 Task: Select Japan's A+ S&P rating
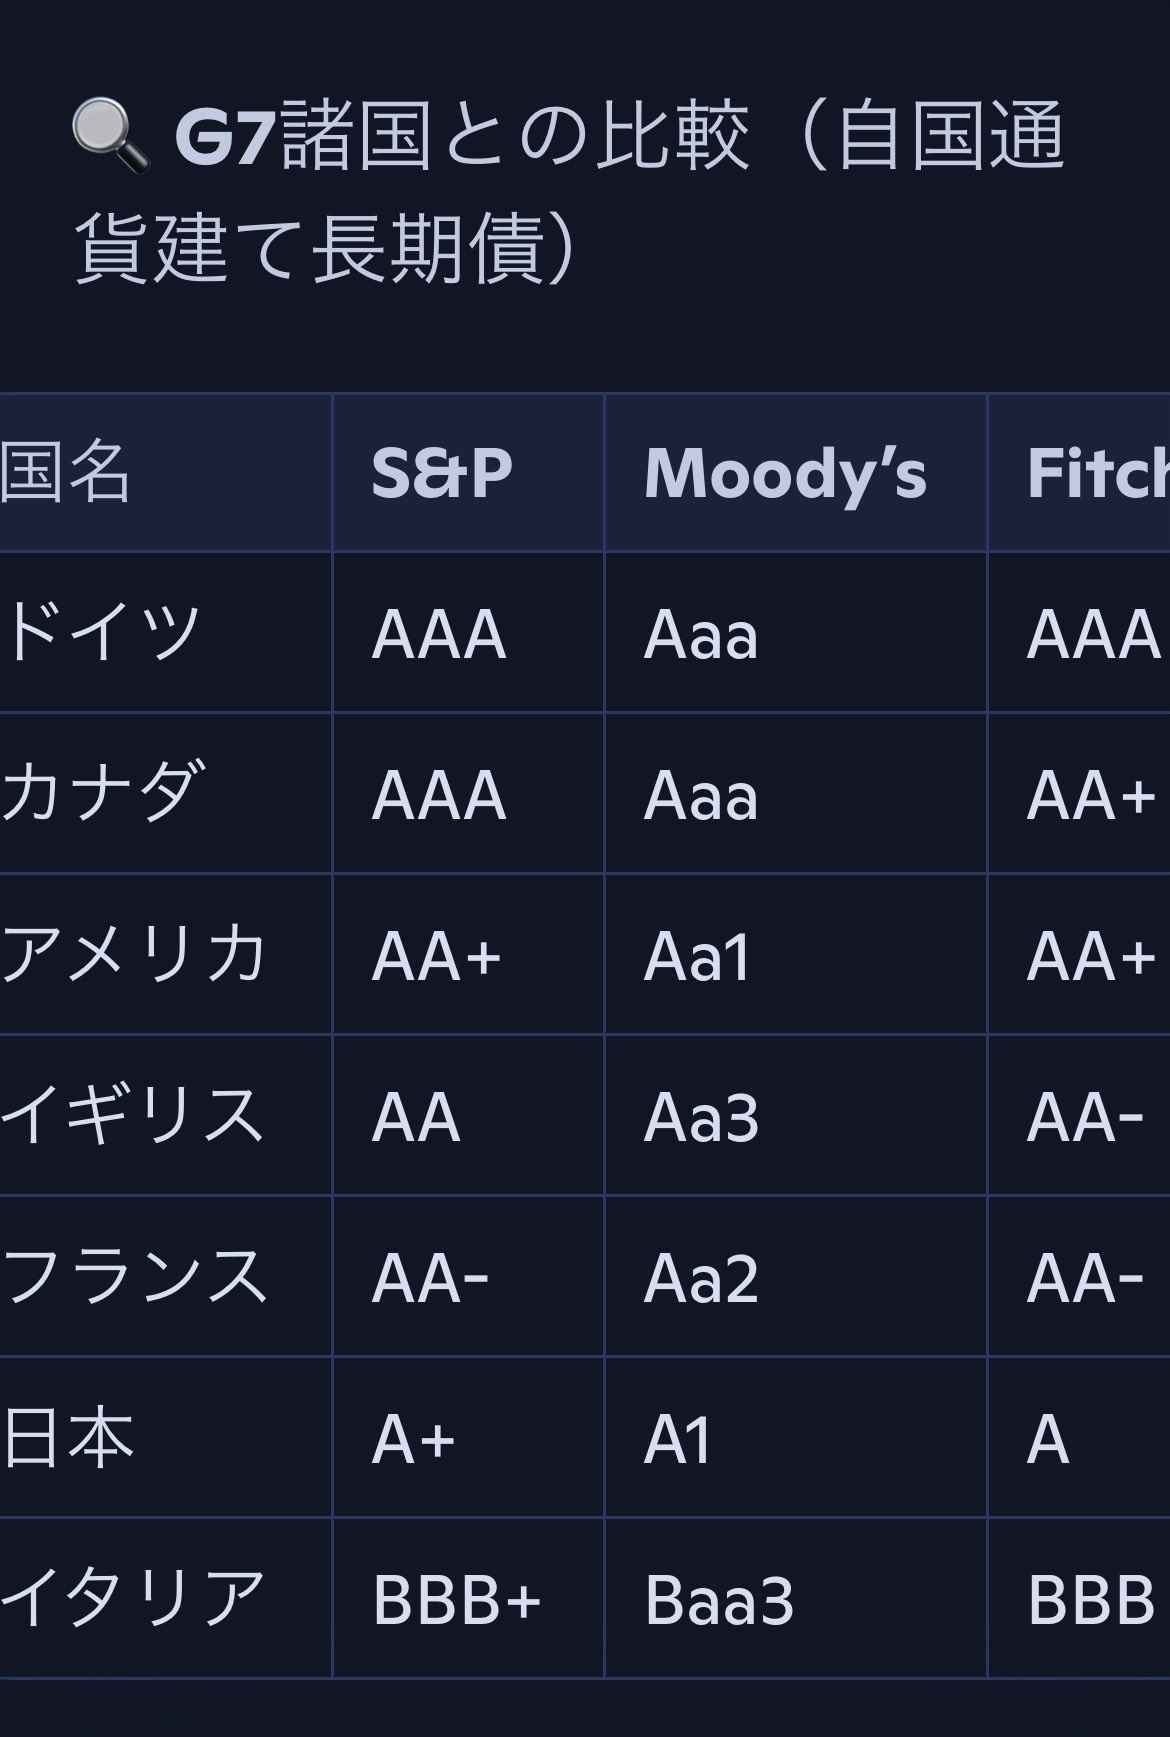(413, 1440)
